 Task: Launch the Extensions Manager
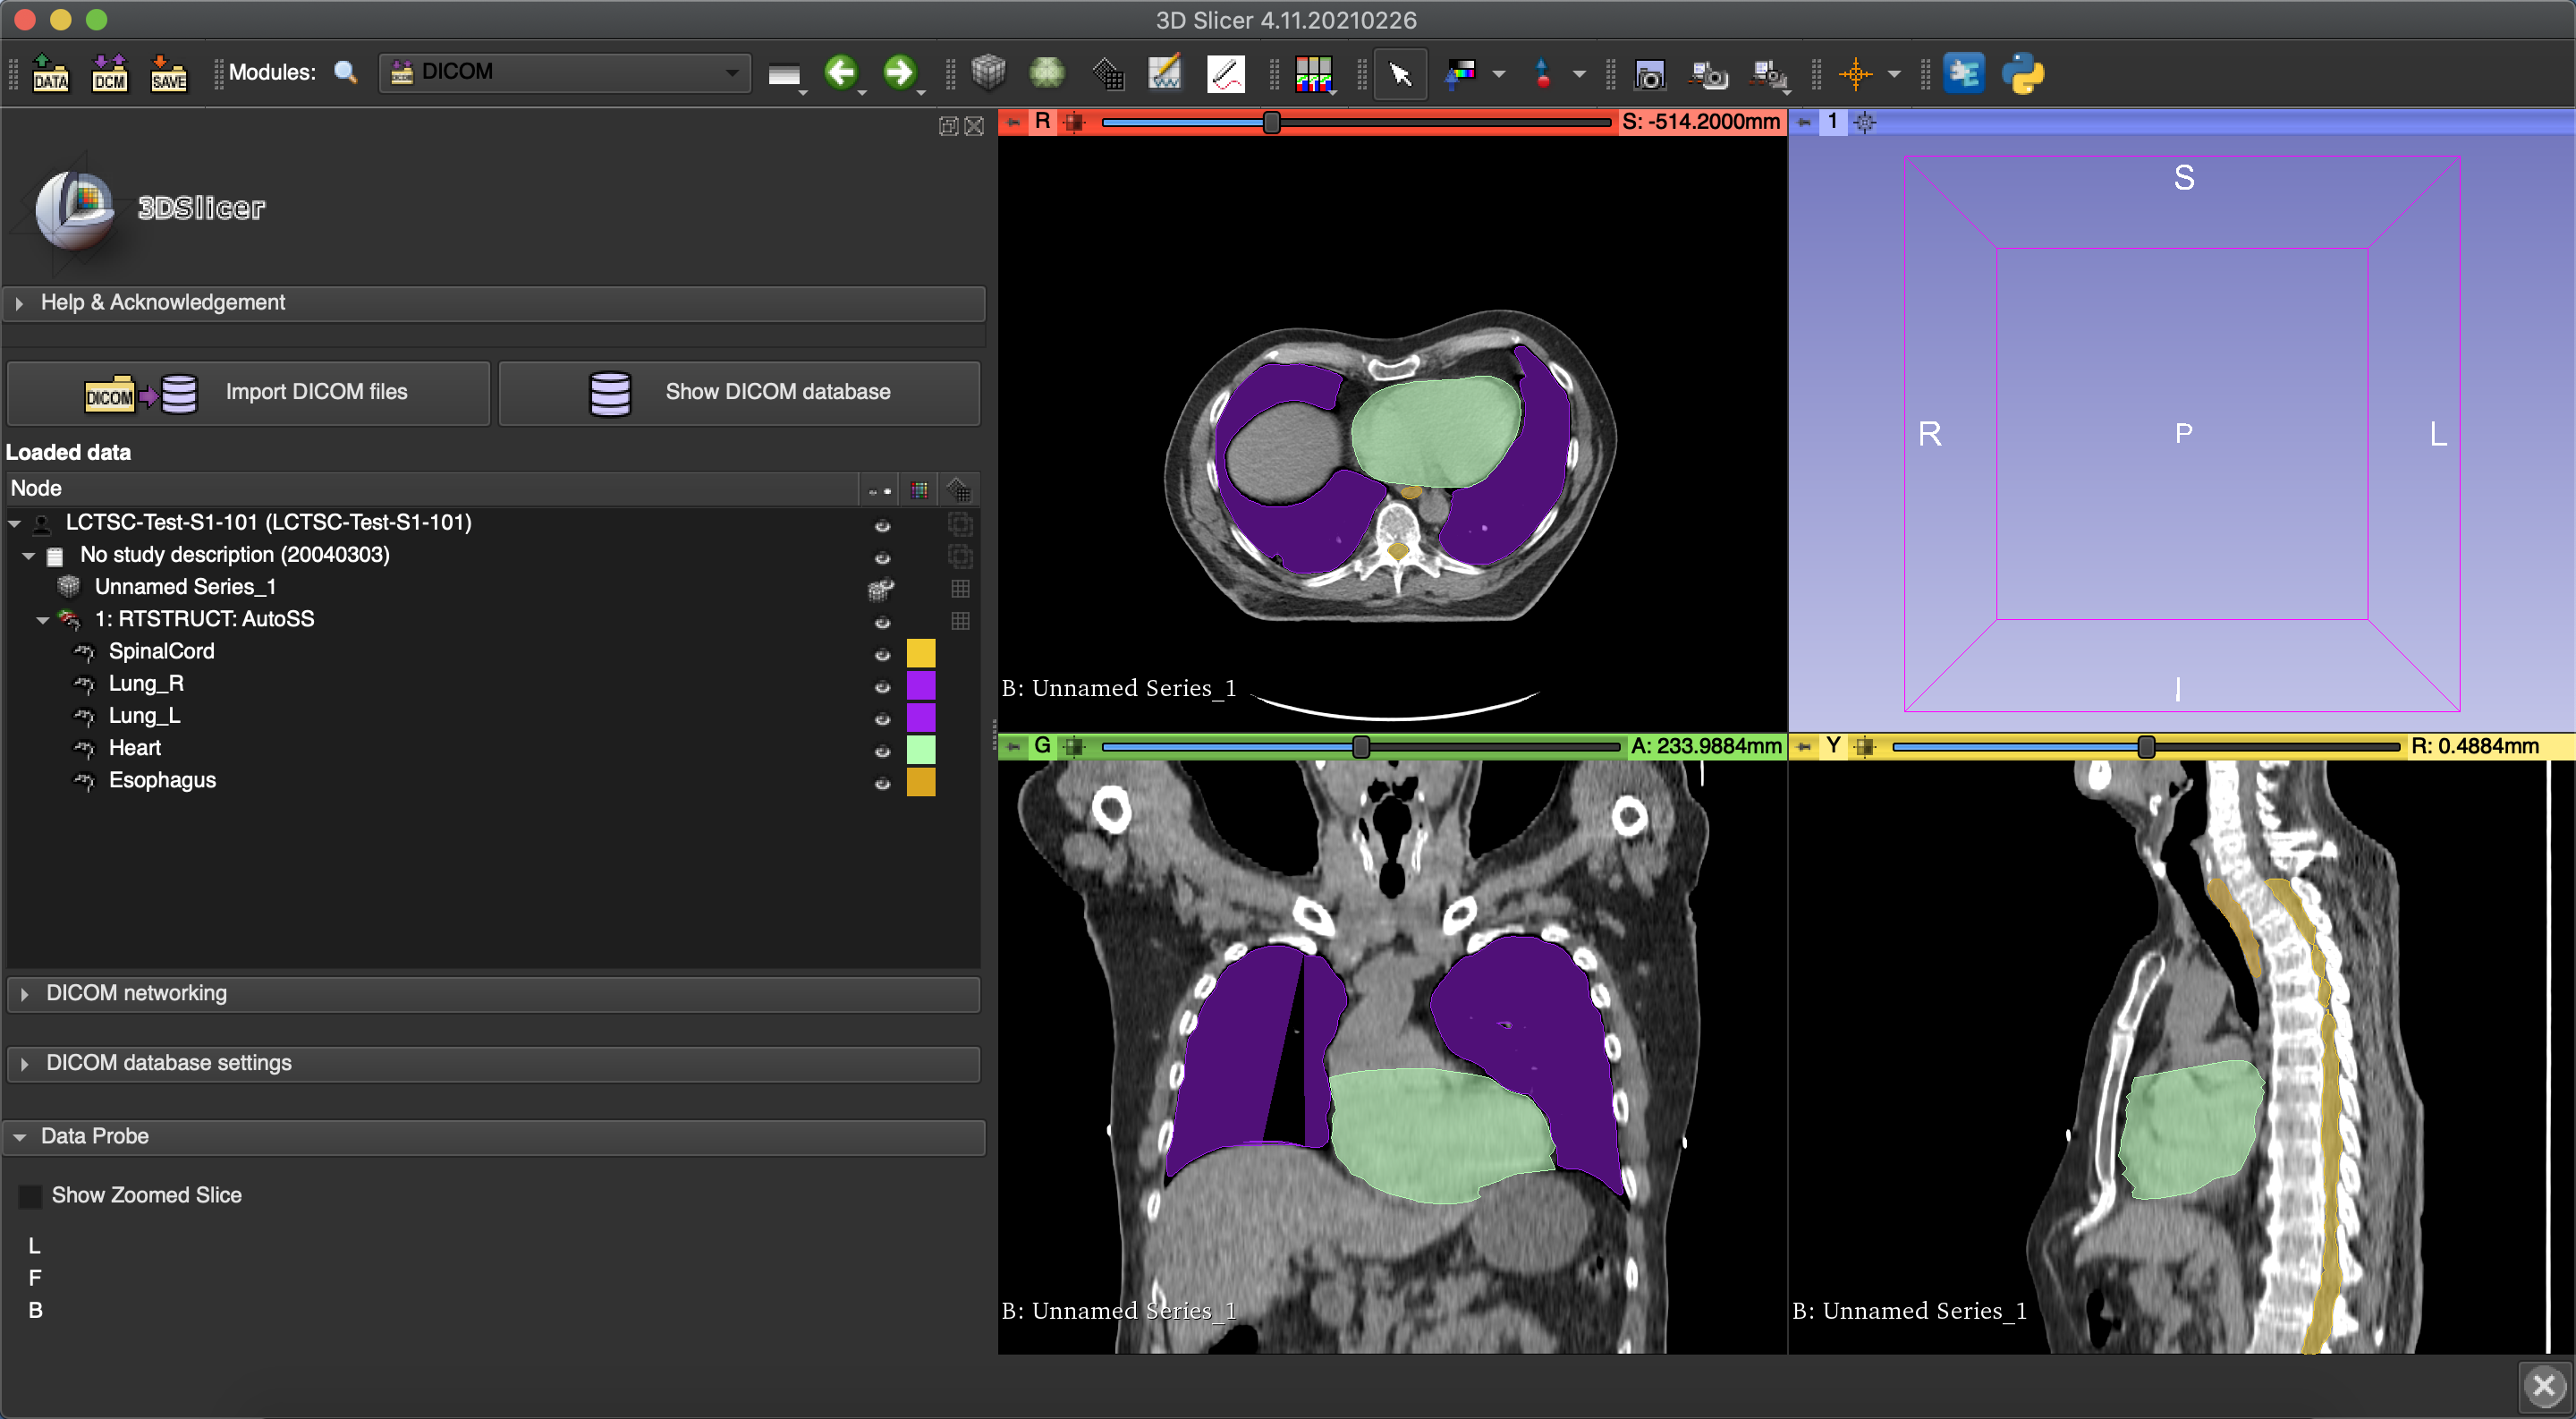(x=1963, y=73)
